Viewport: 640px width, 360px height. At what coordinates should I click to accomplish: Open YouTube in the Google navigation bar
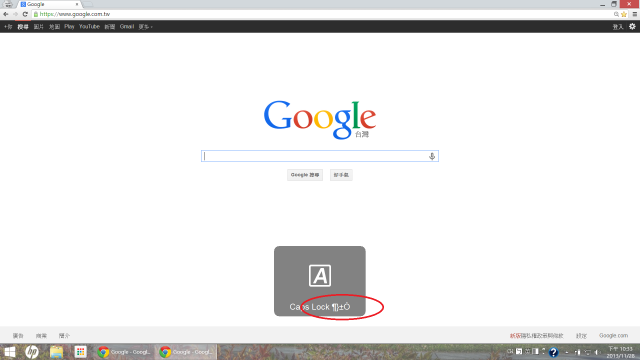coord(89,27)
